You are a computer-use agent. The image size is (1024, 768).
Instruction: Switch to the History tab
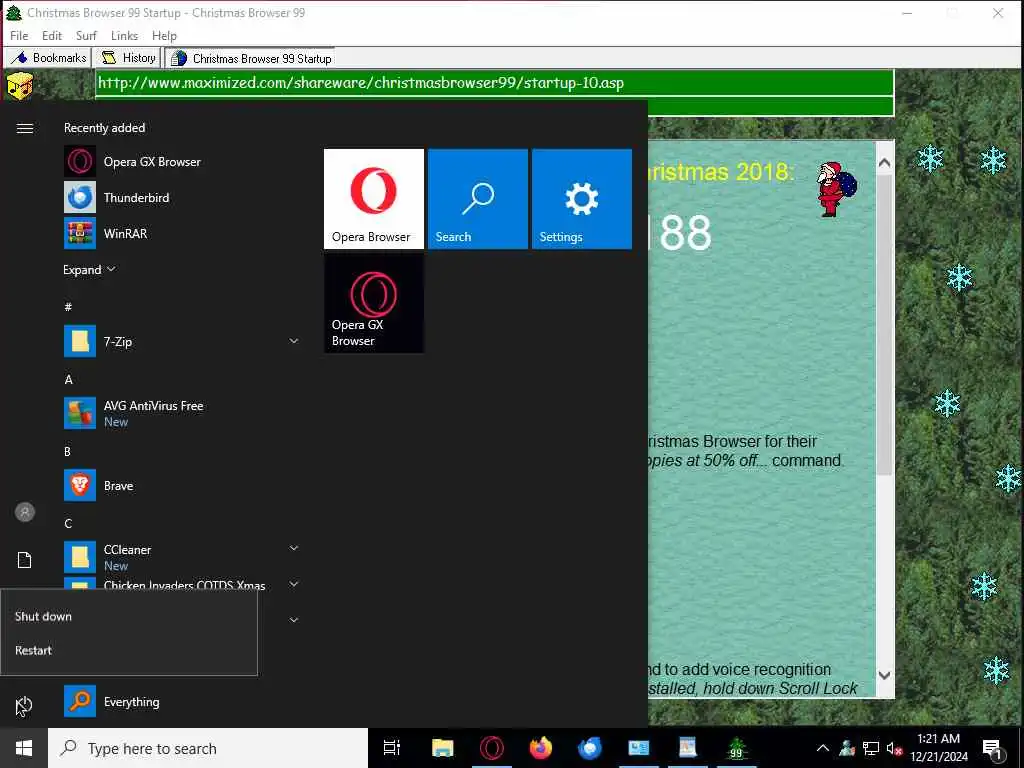pyautogui.click(x=129, y=57)
